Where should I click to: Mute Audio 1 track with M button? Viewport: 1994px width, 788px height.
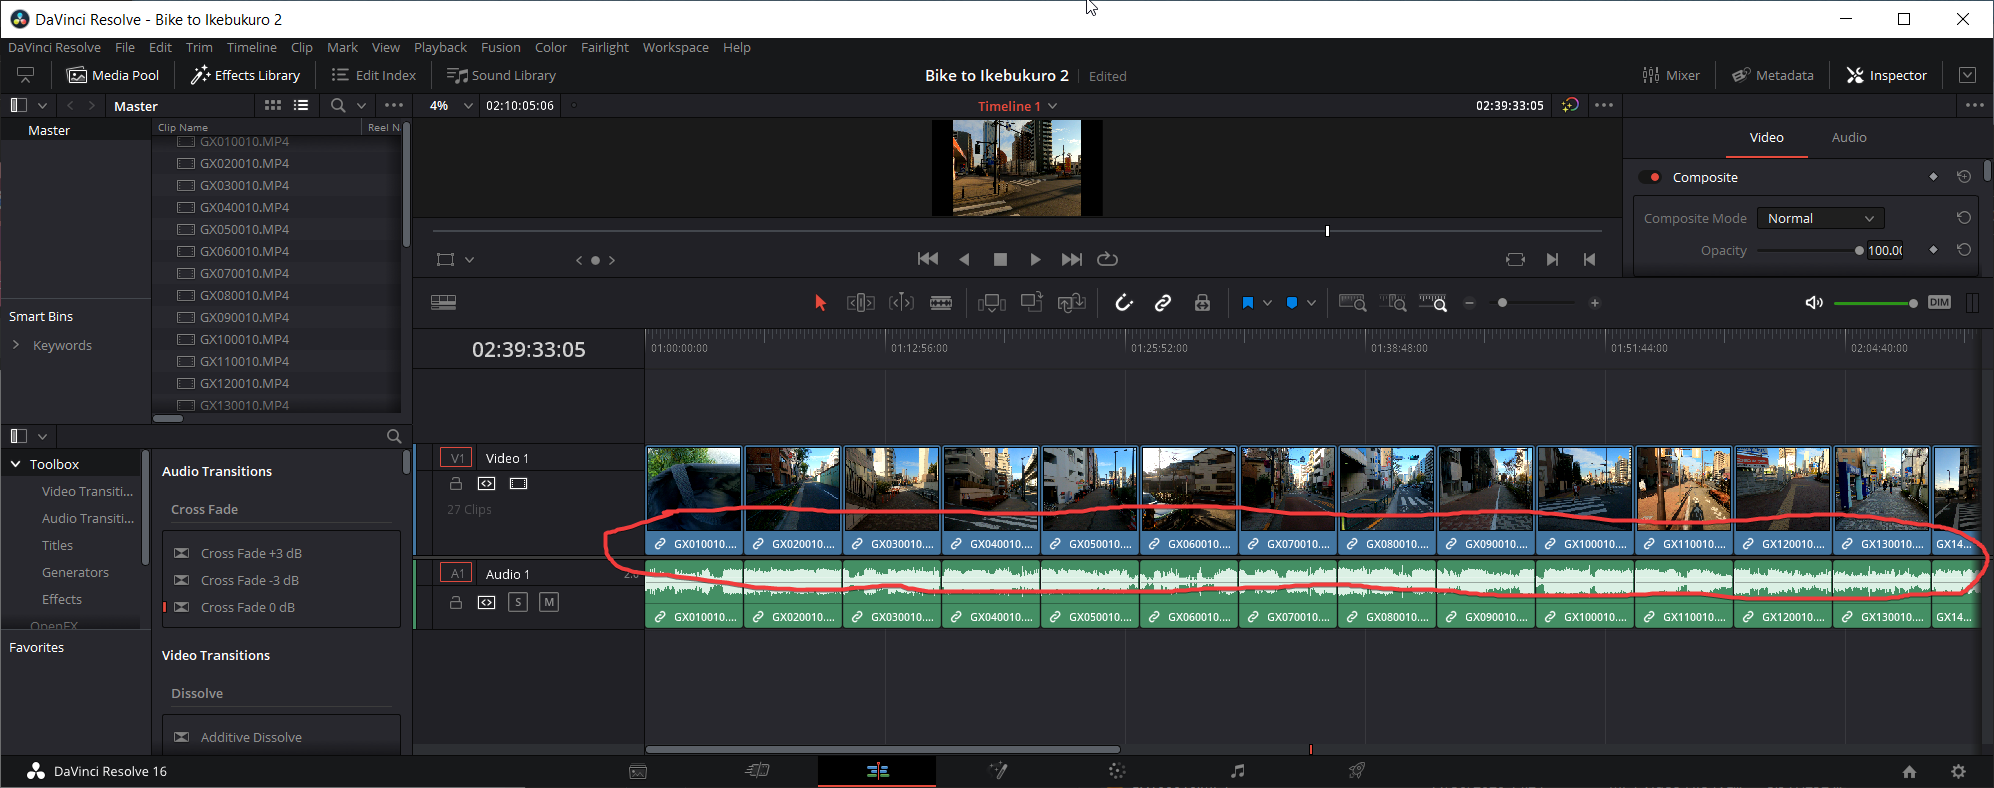(549, 602)
